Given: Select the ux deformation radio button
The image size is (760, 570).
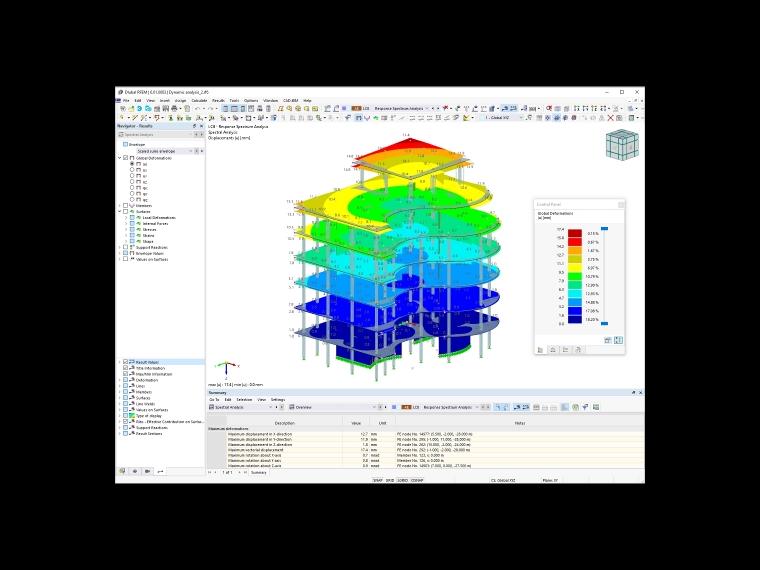Looking at the screenshot, I should pyautogui.click(x=132, y=170).
